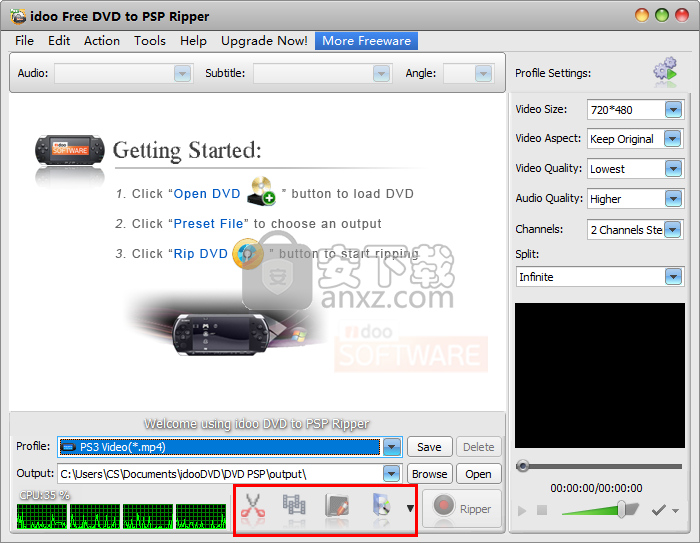Click the film strip merge icon
The height and width of the screenshot is (543, 700).
point(294,506)
